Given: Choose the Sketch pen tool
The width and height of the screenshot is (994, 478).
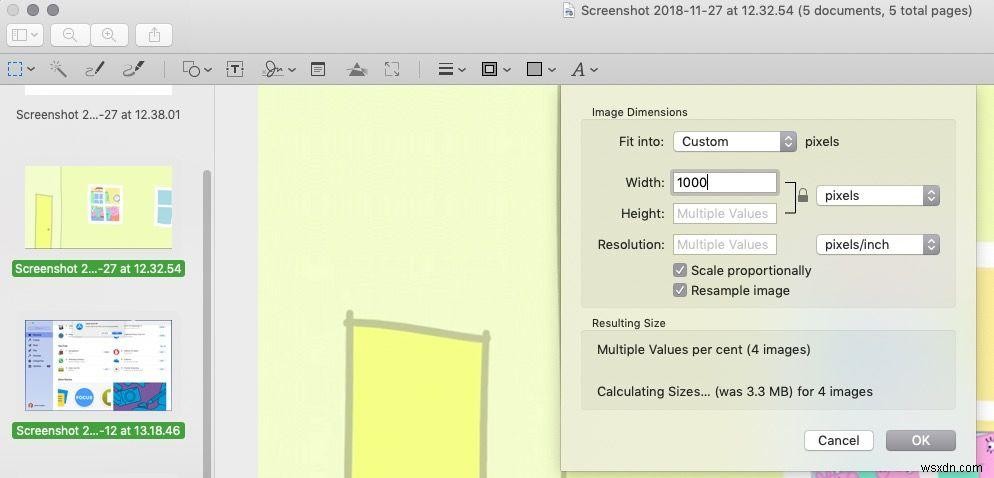Looking at the screenshot, I should coord(95,69).
